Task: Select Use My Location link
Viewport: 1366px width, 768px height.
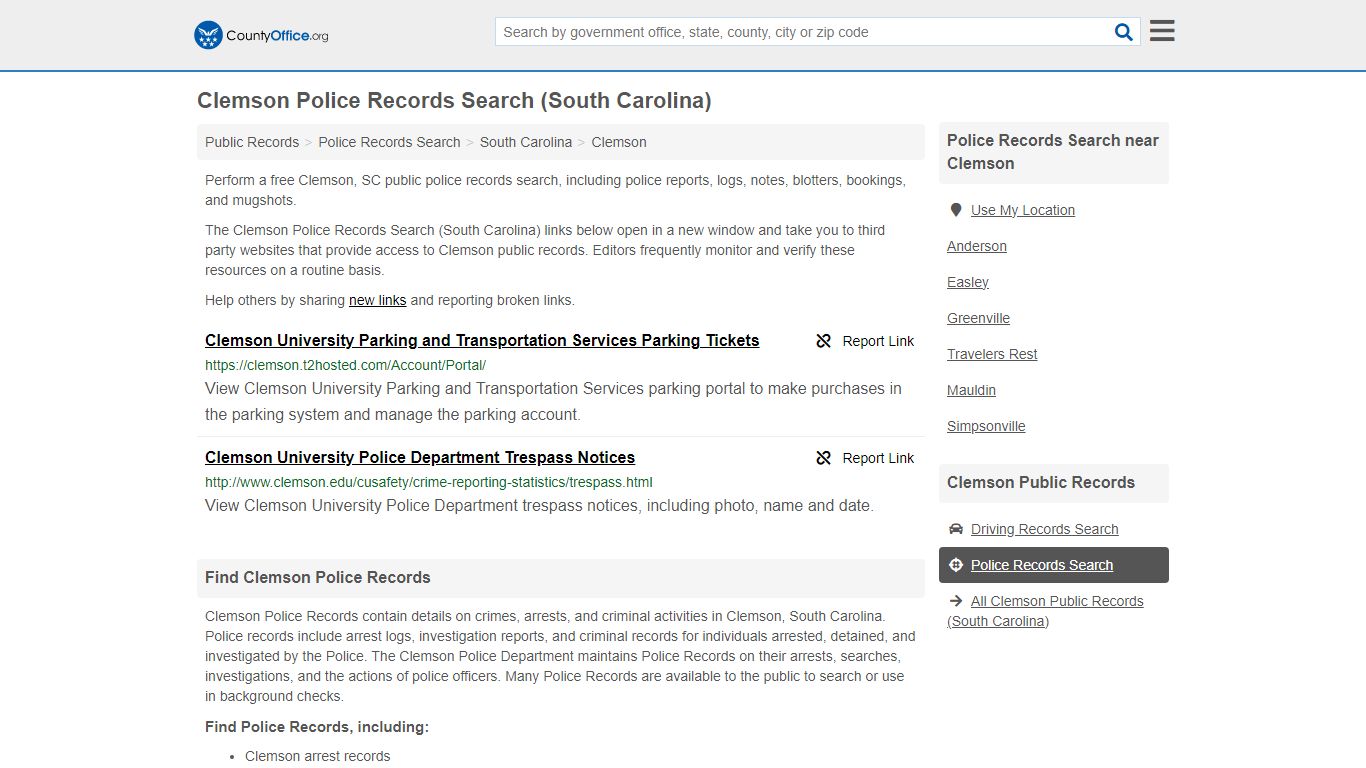Action: click(x=1023, y=210)
